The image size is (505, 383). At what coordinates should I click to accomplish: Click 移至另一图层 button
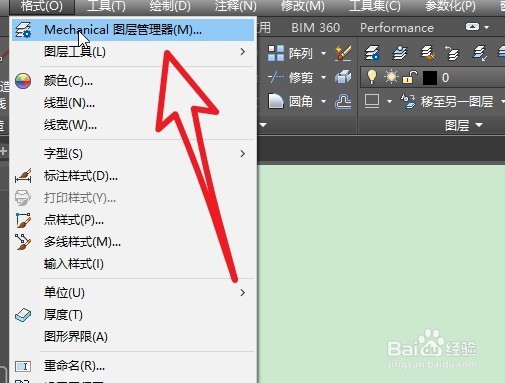447,101
